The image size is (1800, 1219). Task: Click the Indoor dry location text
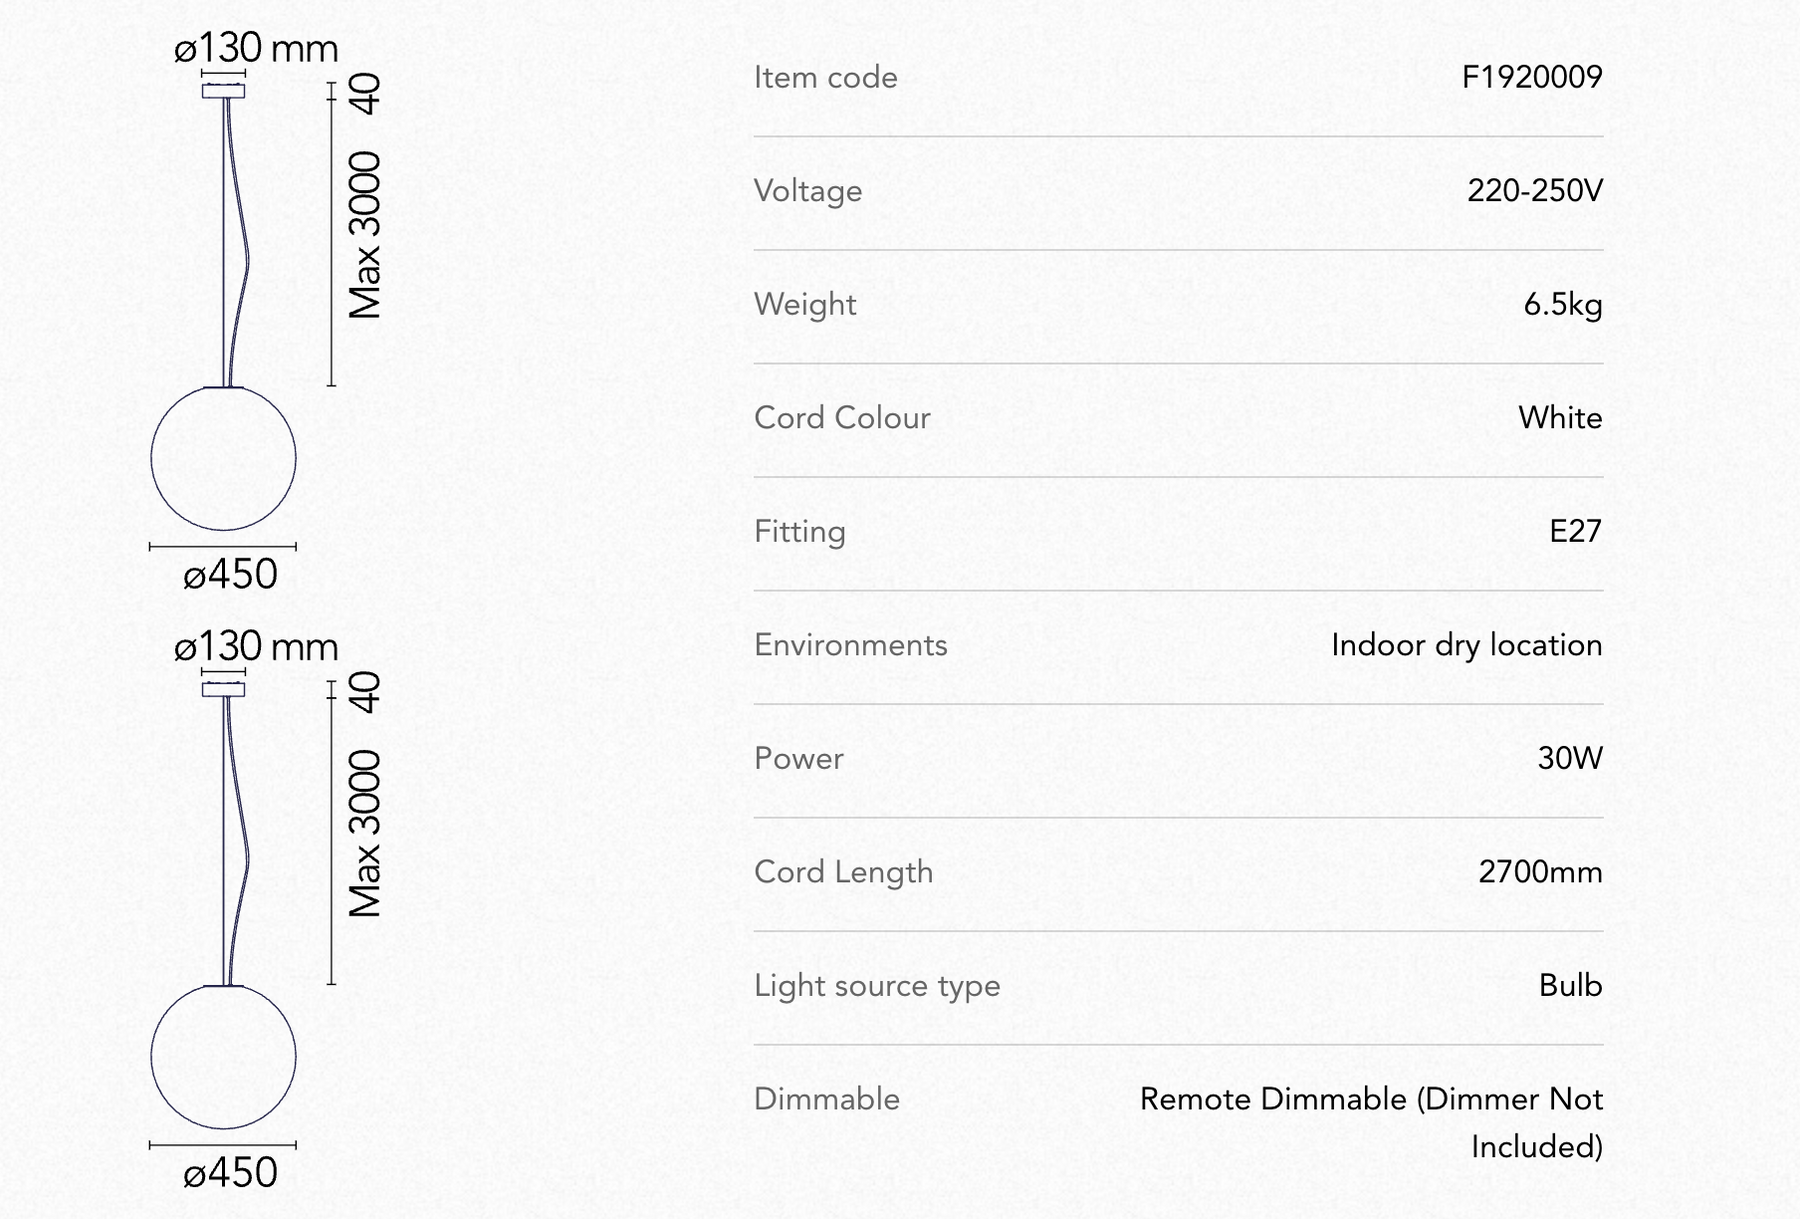[x=1467, y=645]
